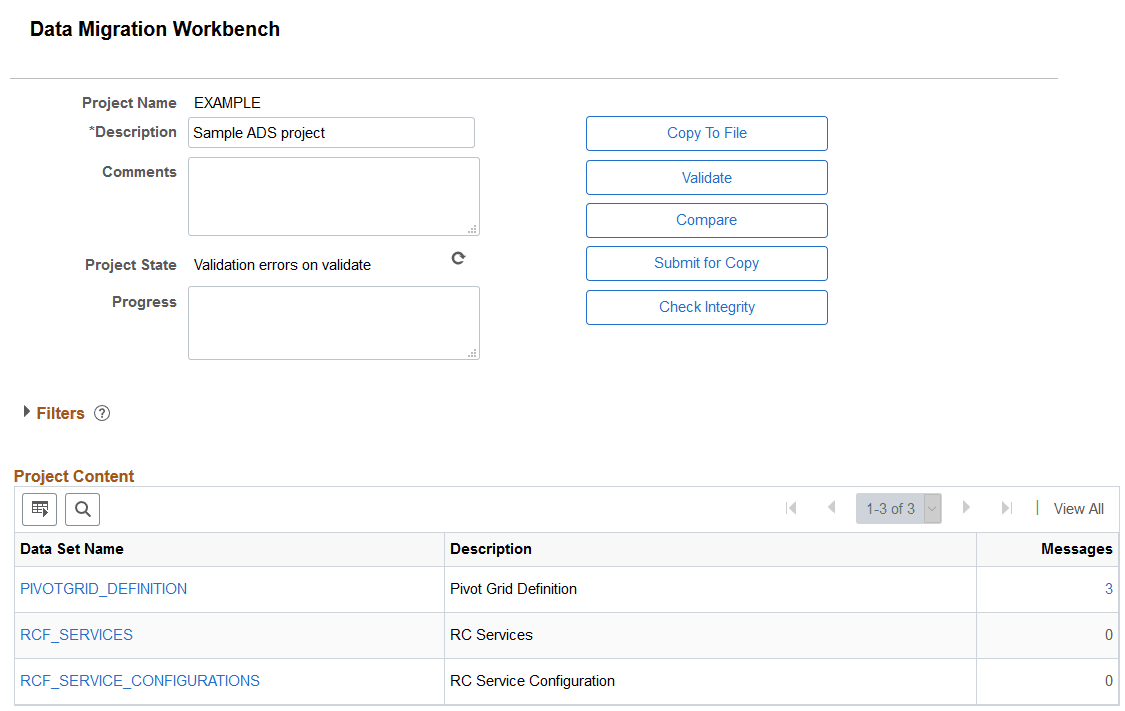Select the First Page arrow icon
The height and width of the screenshot is (711, 1125).
click(x=791, y=508)
